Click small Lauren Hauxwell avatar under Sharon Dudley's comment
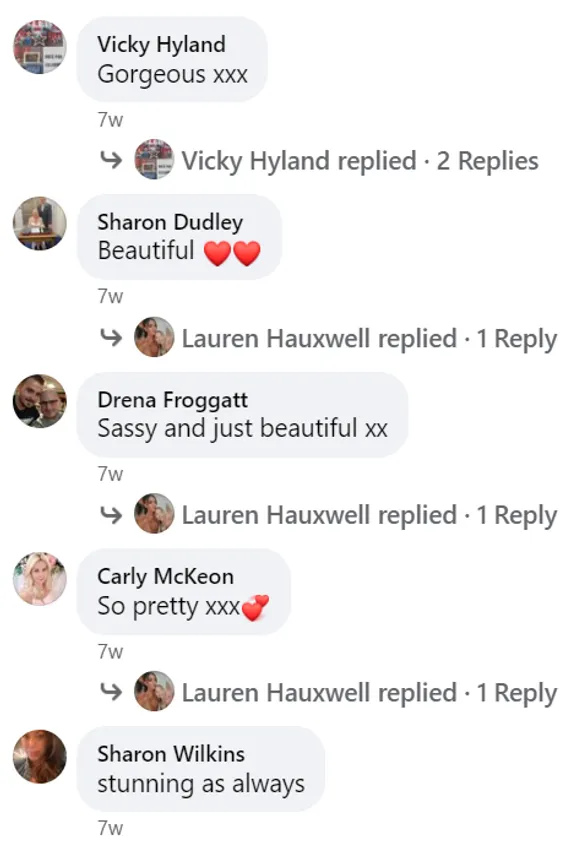The height and width of the screenshot is (842, 576). pyautogui.click(x=154, y=337)
